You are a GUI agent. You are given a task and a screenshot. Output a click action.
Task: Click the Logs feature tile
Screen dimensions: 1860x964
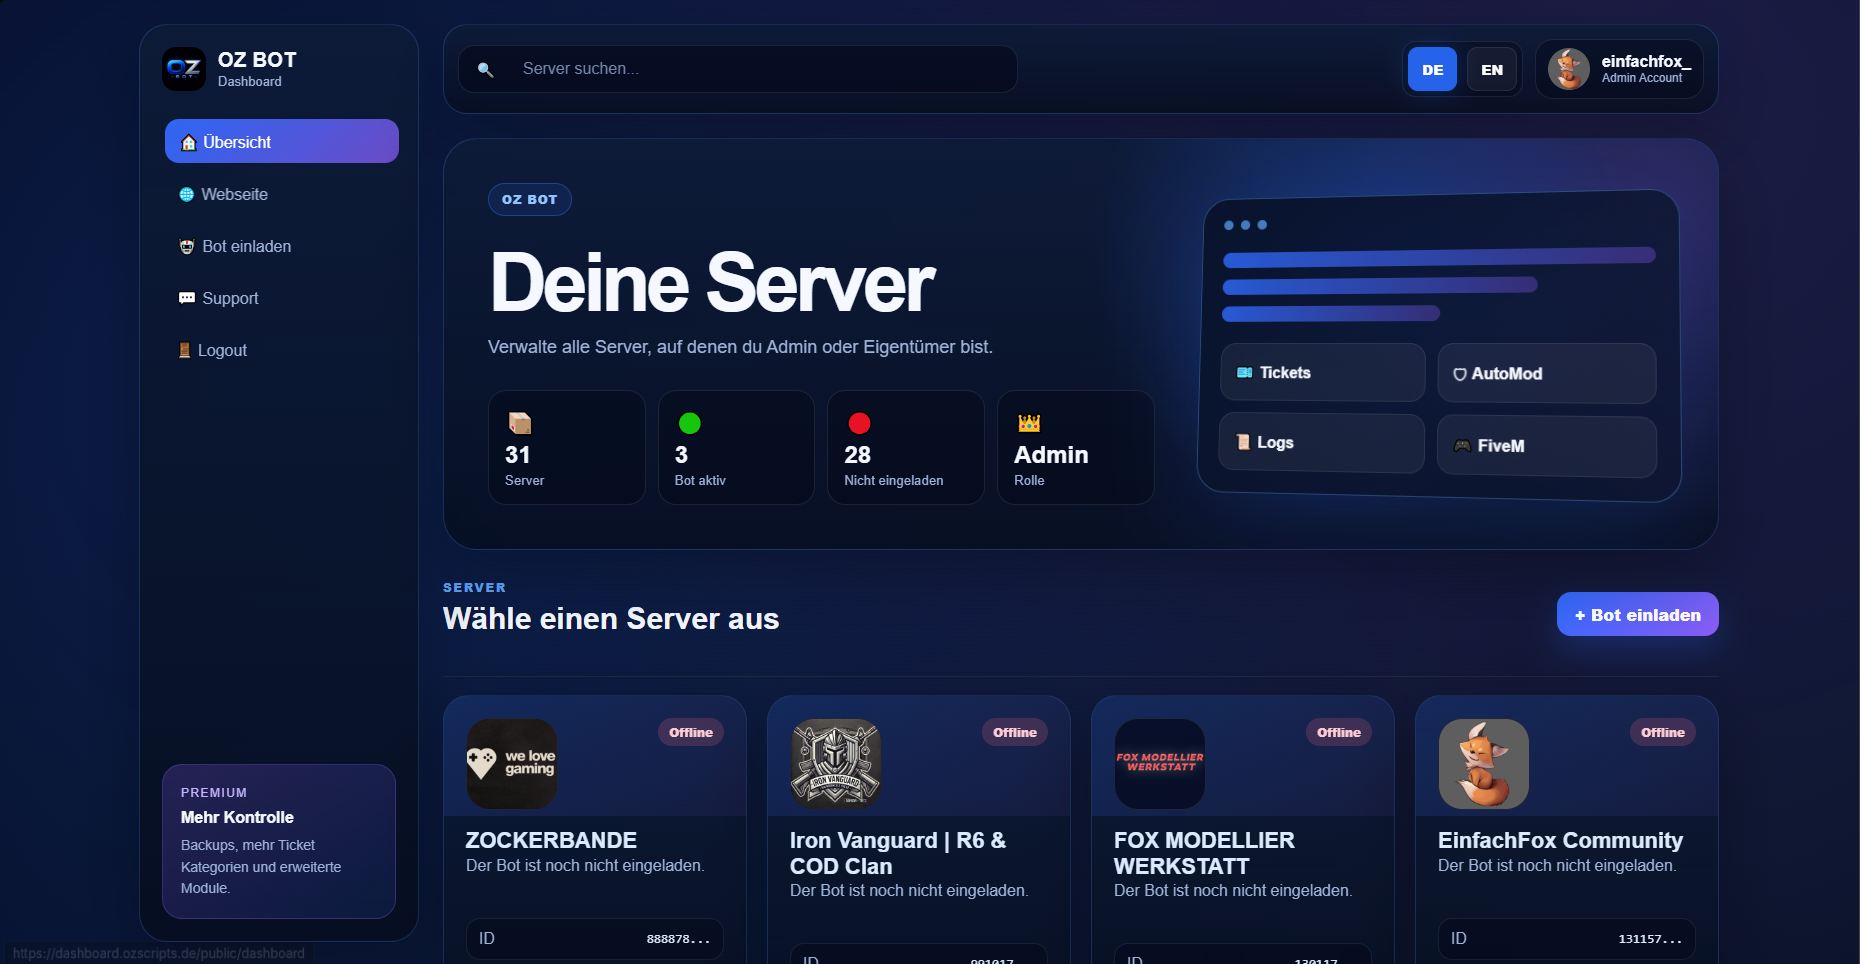coord(1321,442)
